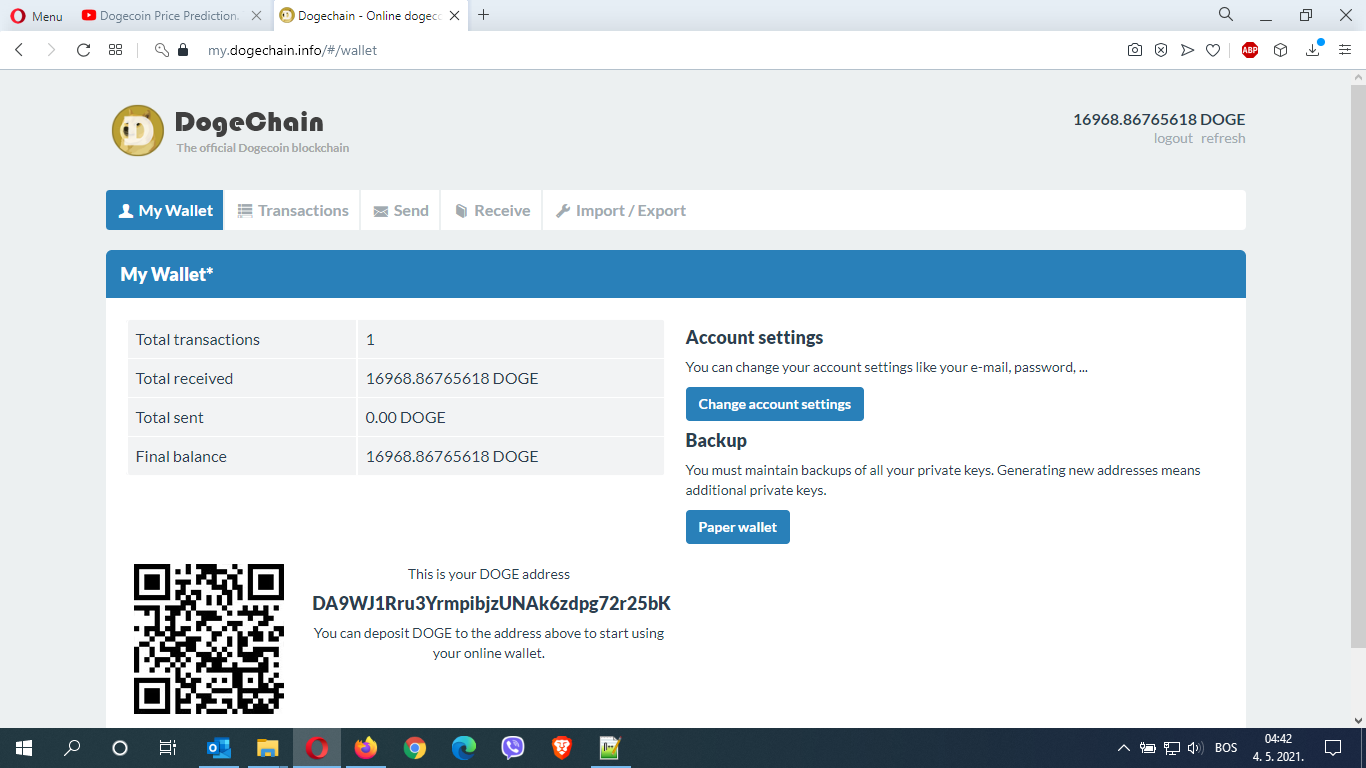1366x768 pixels.
Task: Click the Total transactions row label
Action: [x=198, y=340]
